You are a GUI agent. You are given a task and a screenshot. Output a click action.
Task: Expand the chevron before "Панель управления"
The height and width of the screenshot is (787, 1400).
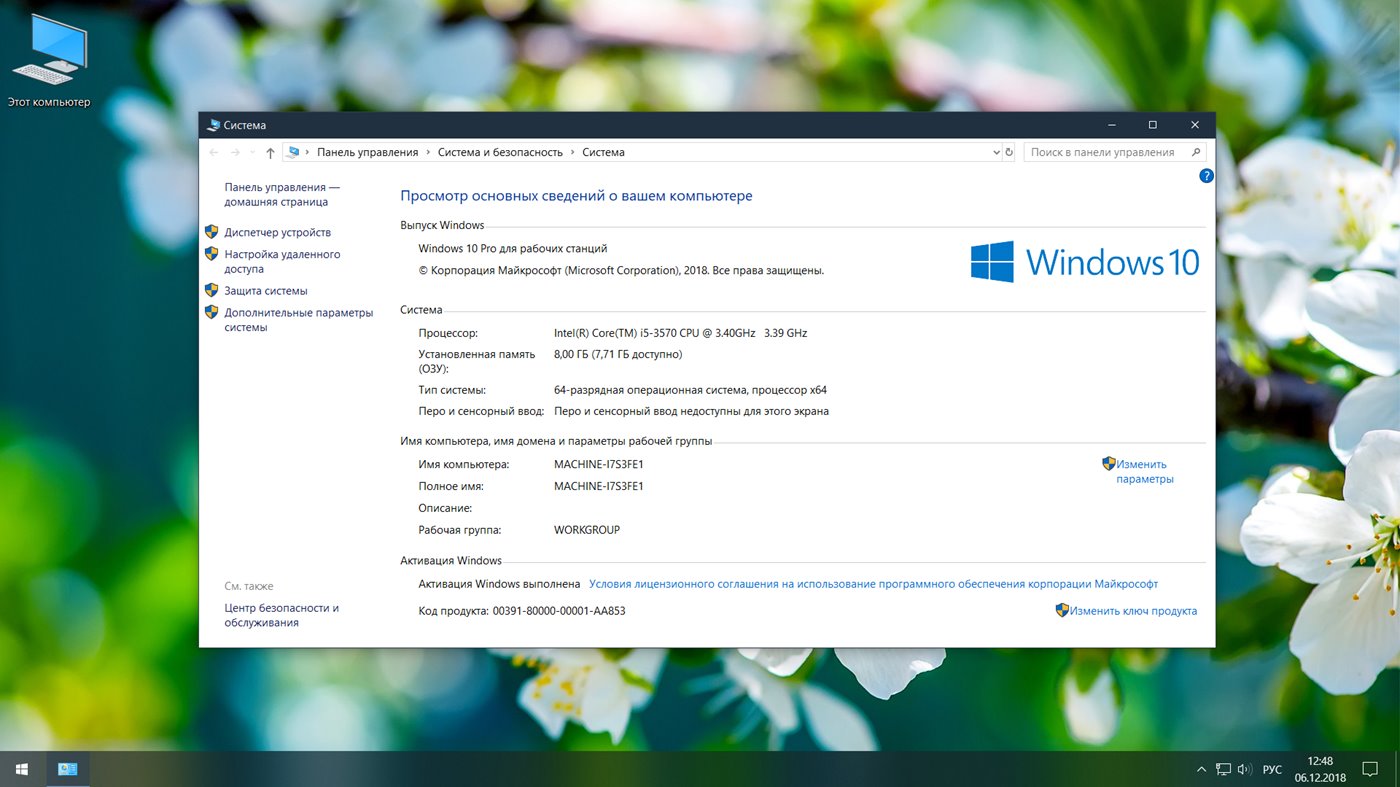click(308, 152)
